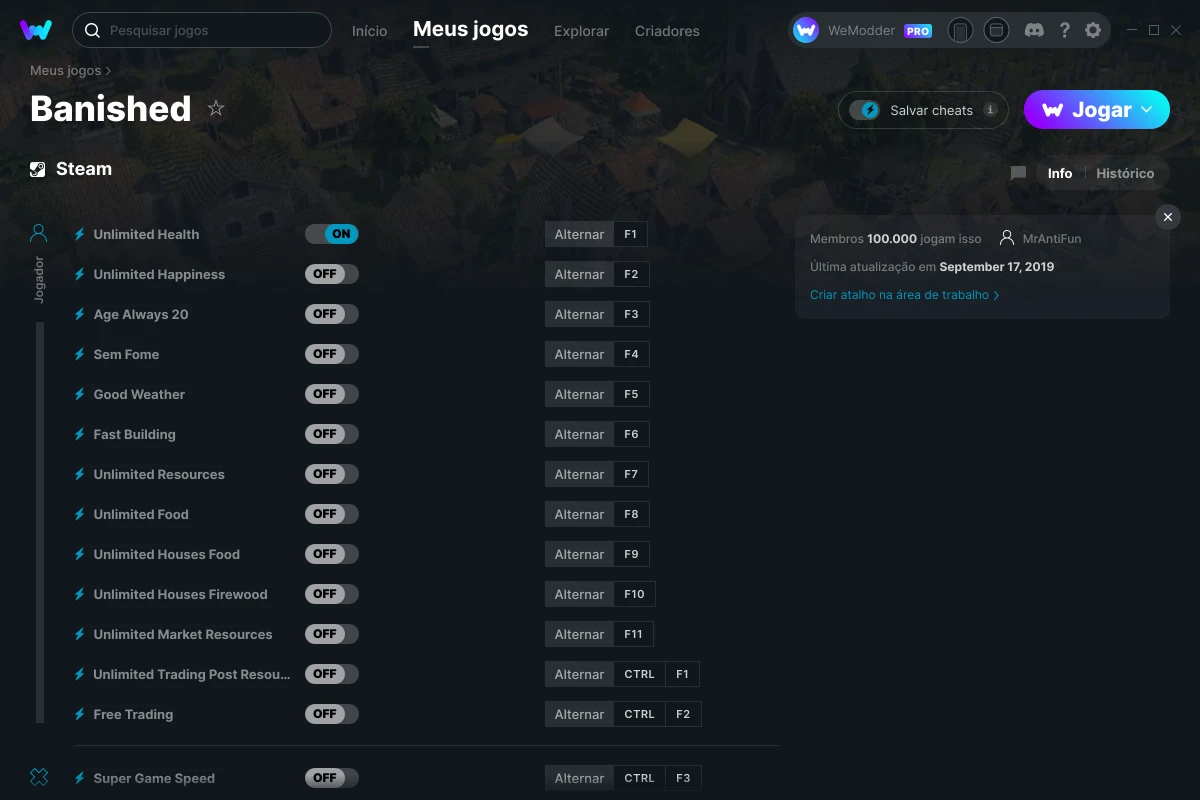Click the Pesquisar jogos search field

coord(202,30)
